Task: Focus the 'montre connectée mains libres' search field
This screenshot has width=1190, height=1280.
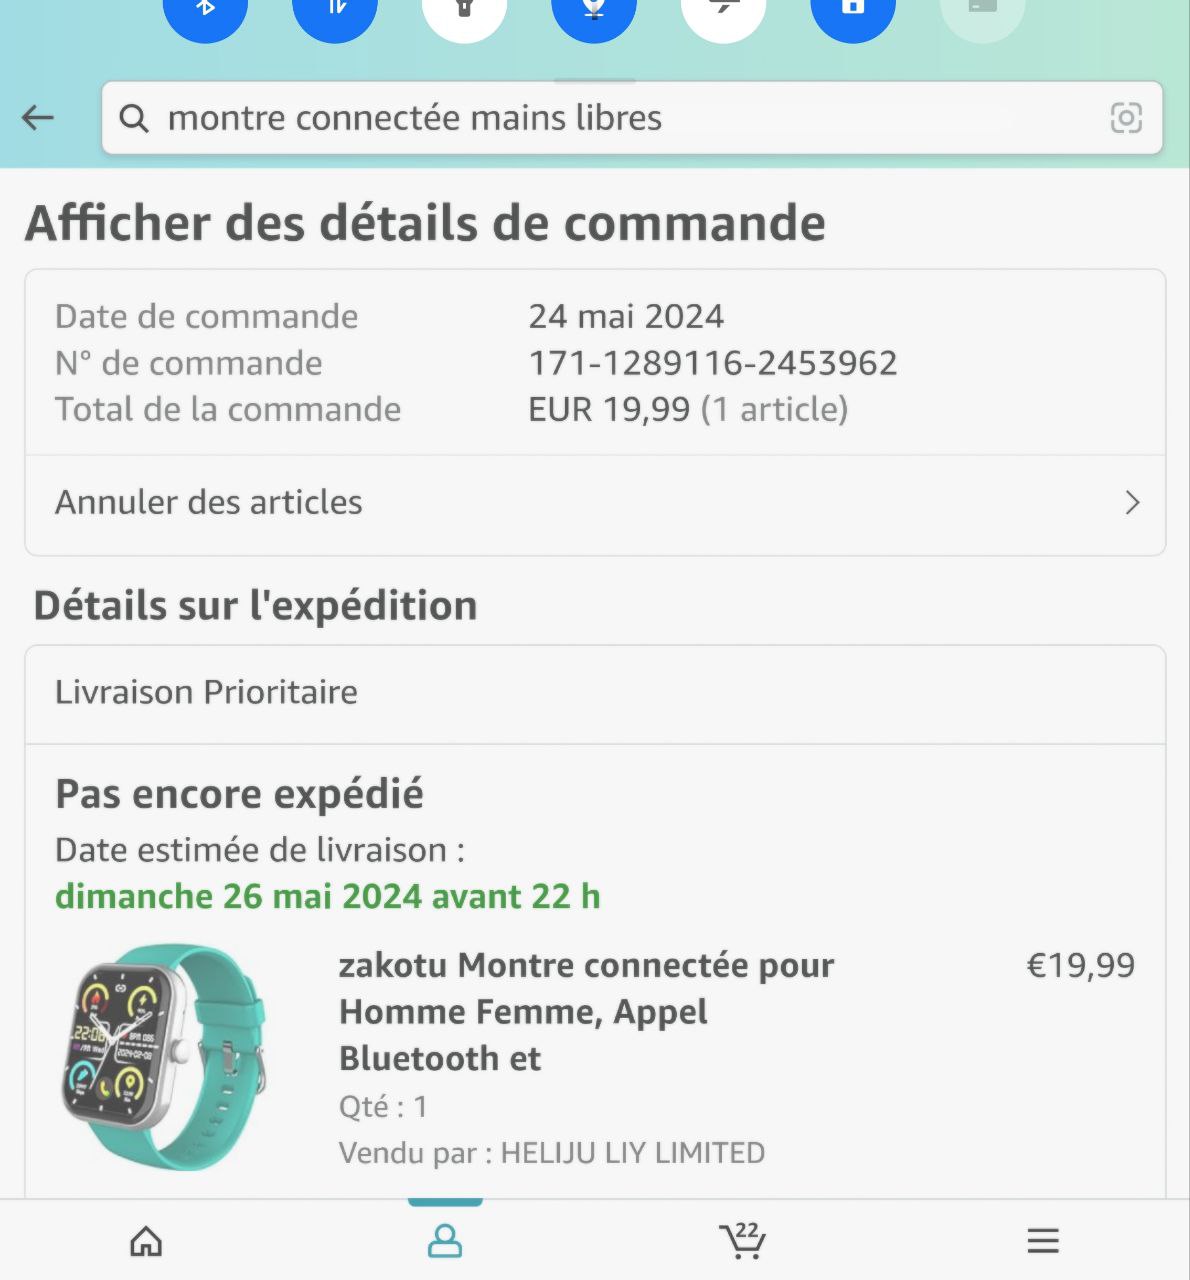Action: [x=600, y=118]
